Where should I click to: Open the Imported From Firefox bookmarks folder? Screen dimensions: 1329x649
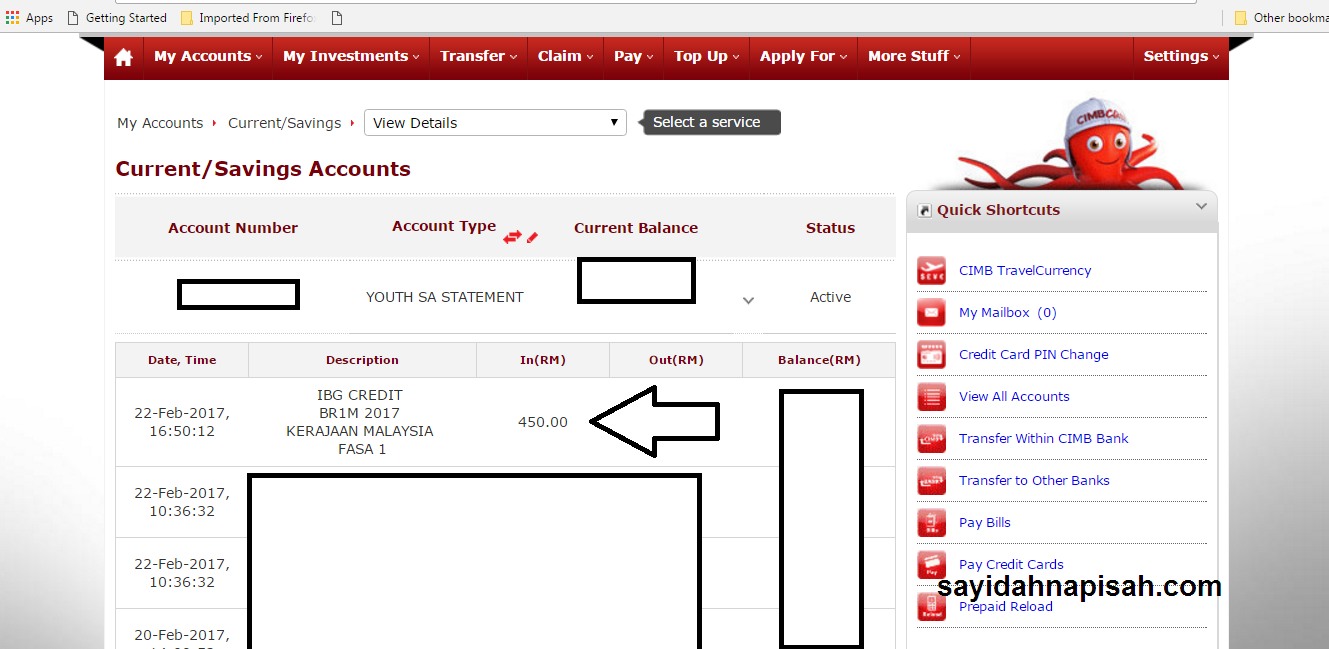pyautogui.click(x=249, y=17)
